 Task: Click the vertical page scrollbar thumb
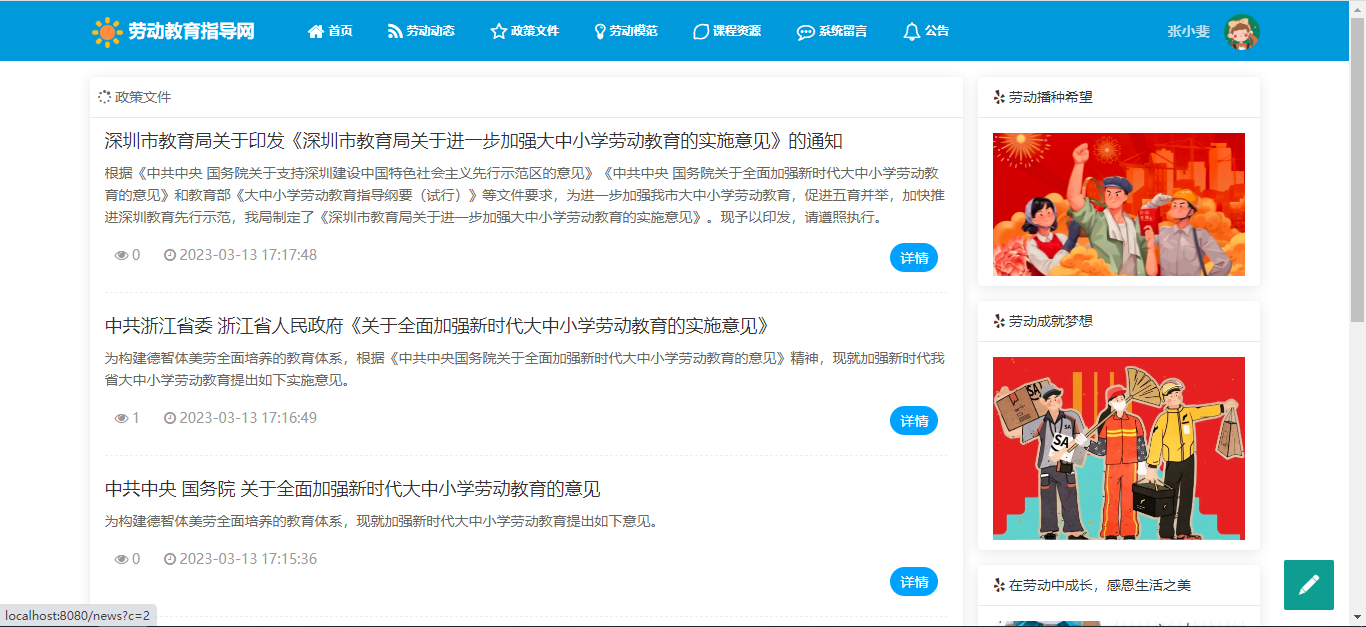1358,168
